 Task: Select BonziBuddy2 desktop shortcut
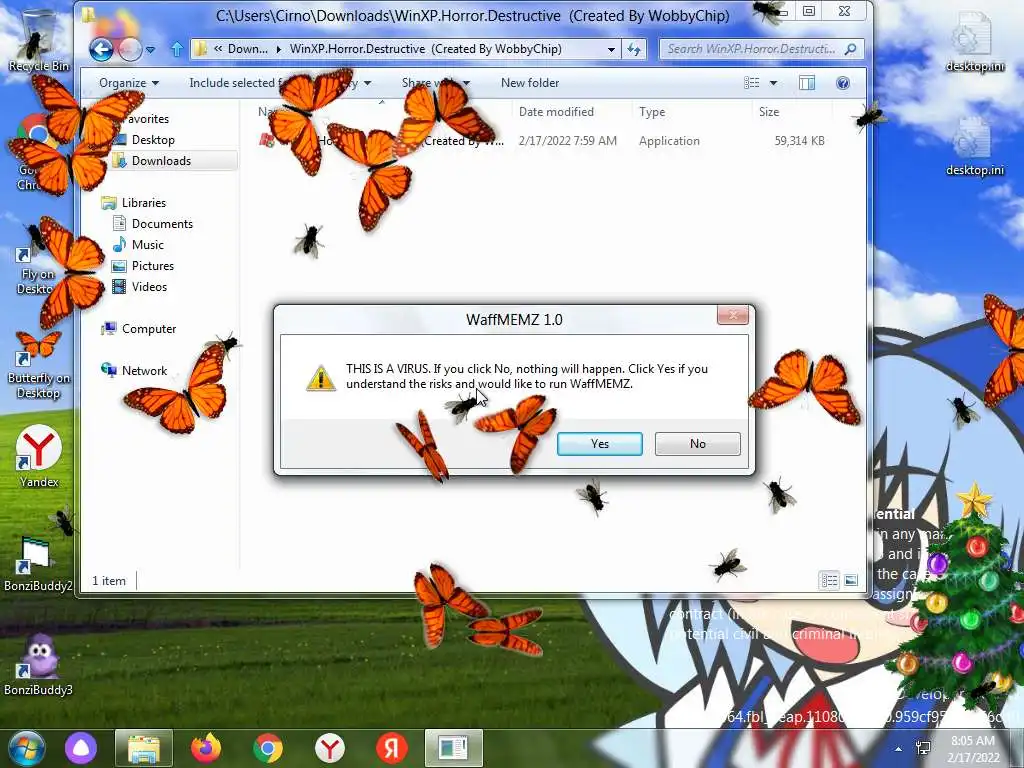[x=38, y=564]
